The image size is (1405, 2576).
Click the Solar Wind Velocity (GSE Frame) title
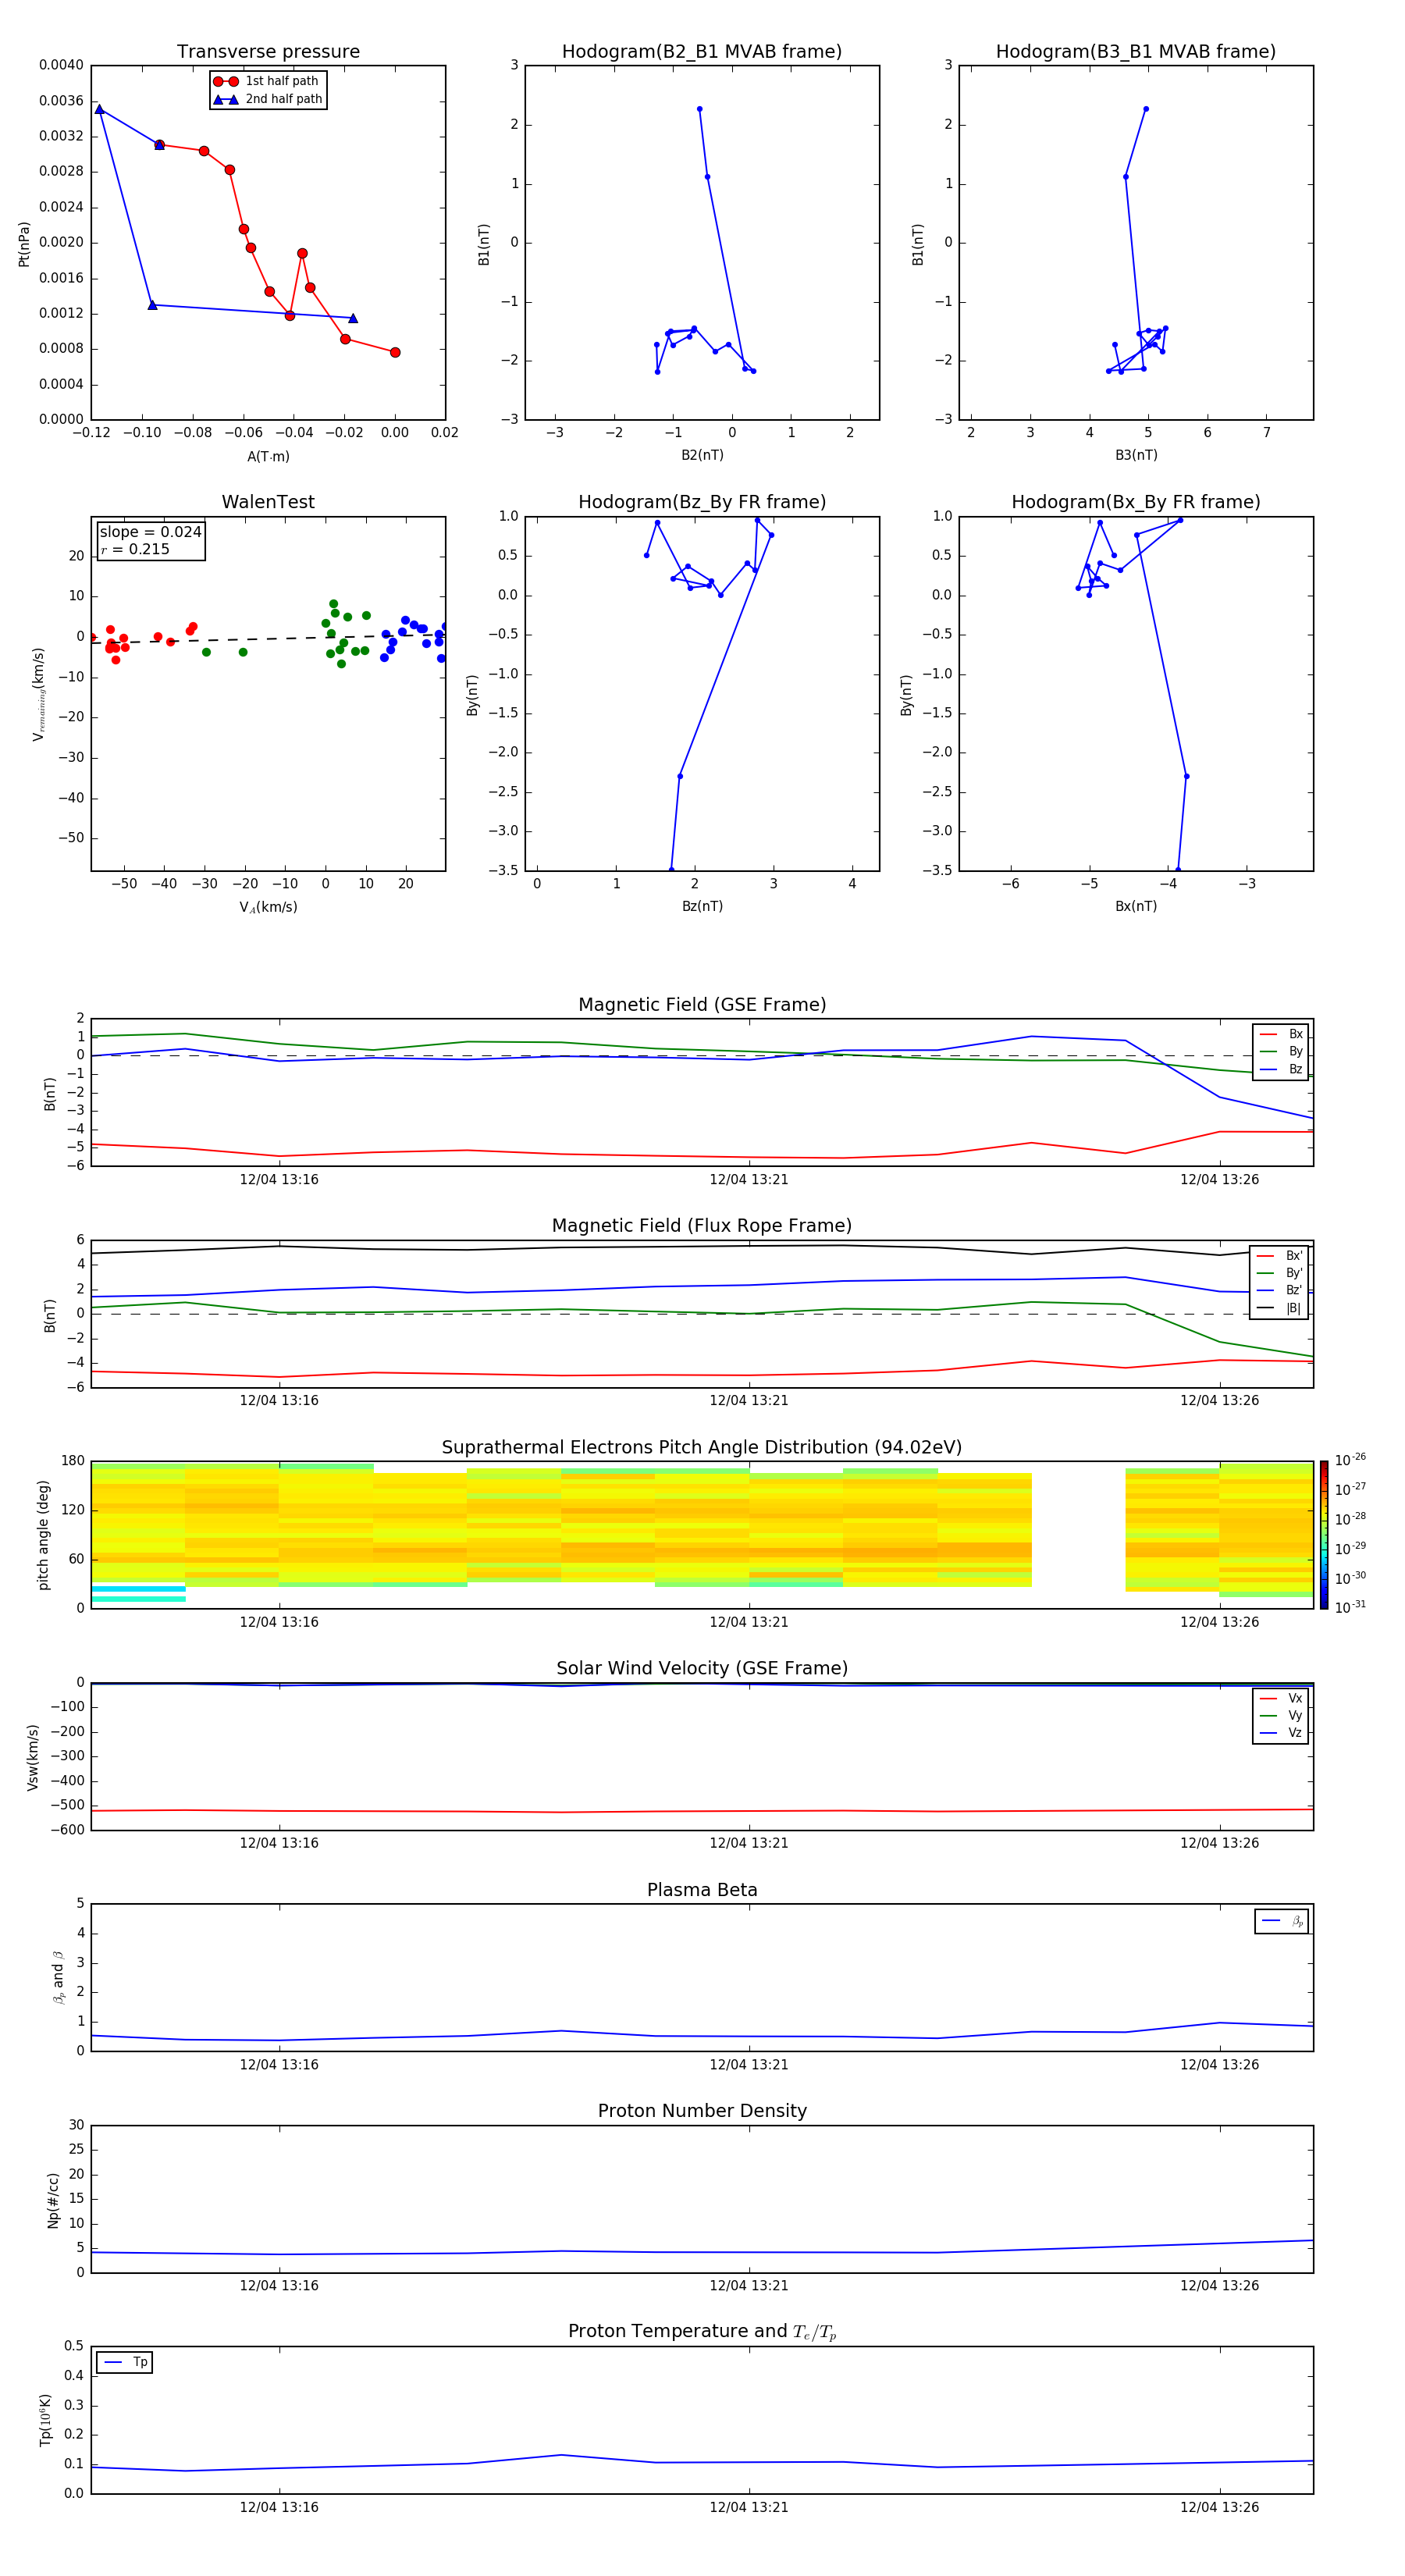click(702, 1669)
